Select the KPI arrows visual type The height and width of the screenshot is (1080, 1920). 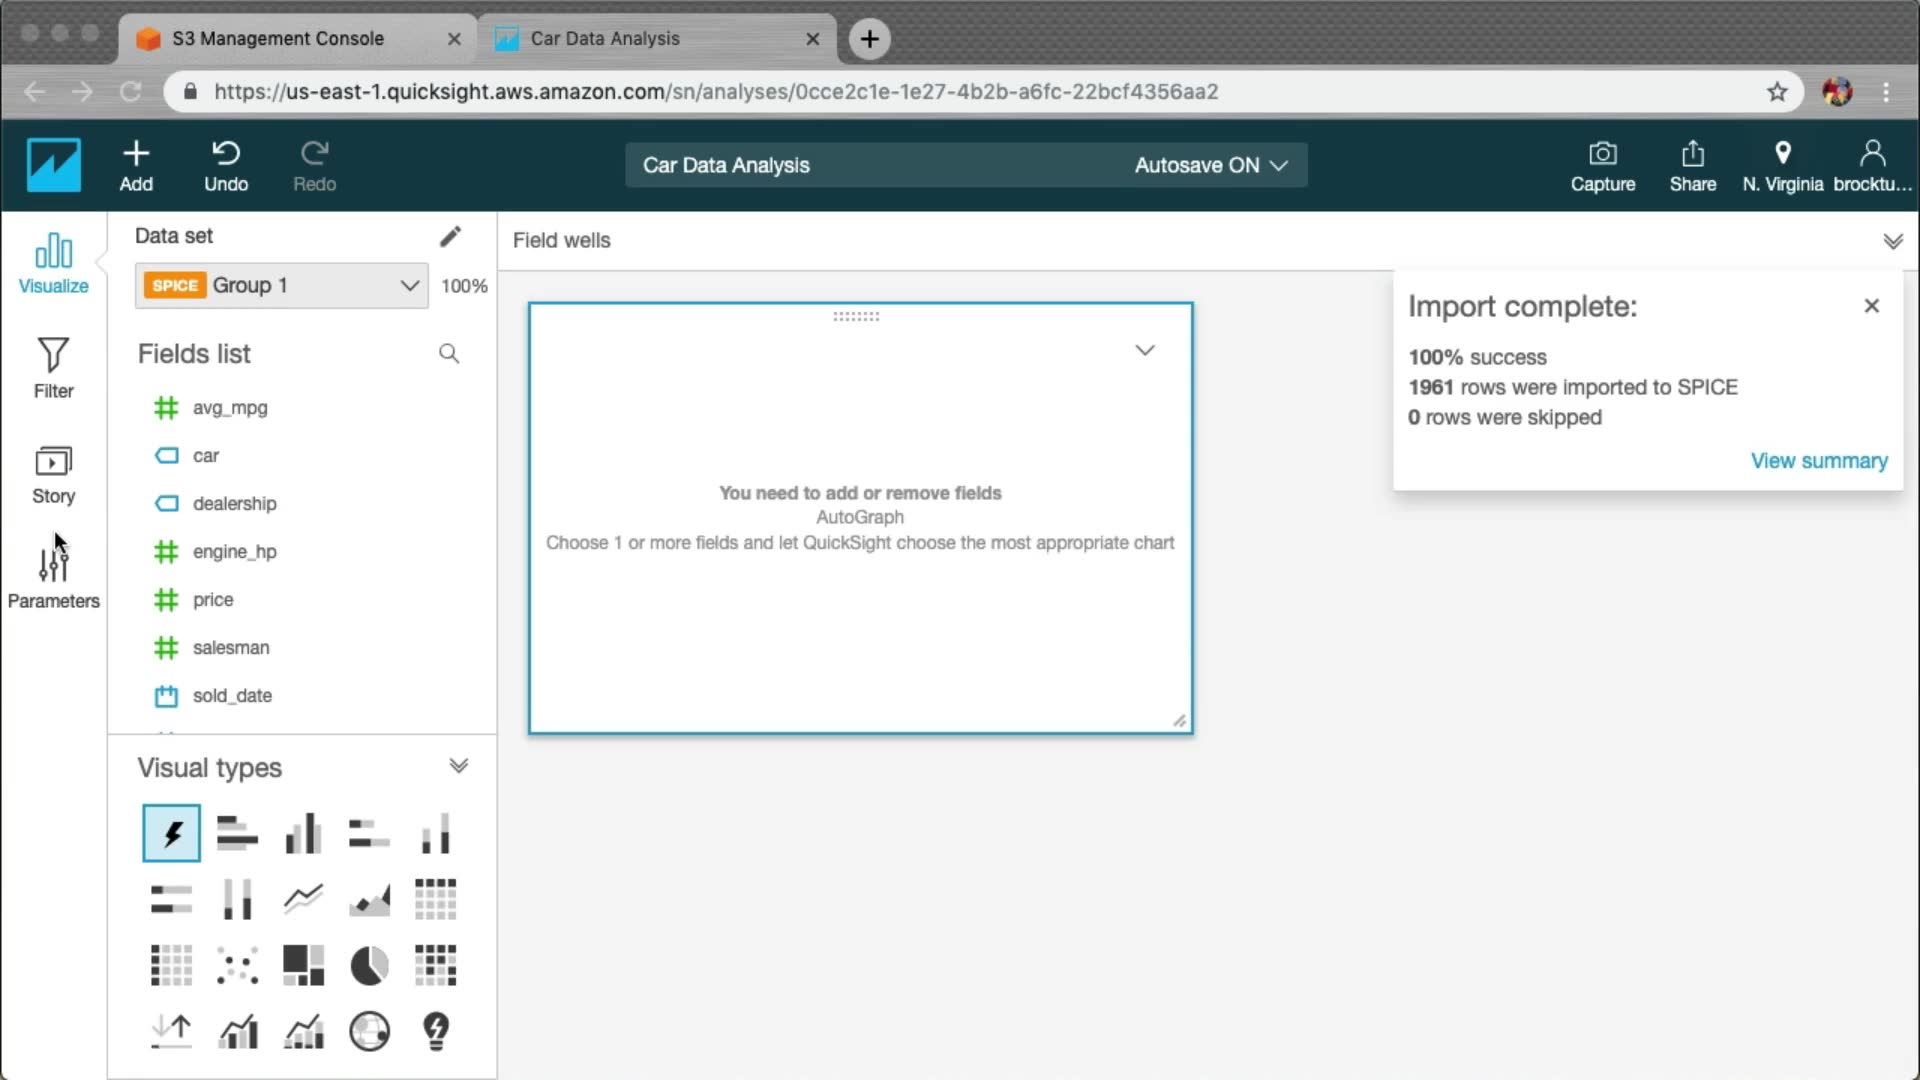(171, 1031)
